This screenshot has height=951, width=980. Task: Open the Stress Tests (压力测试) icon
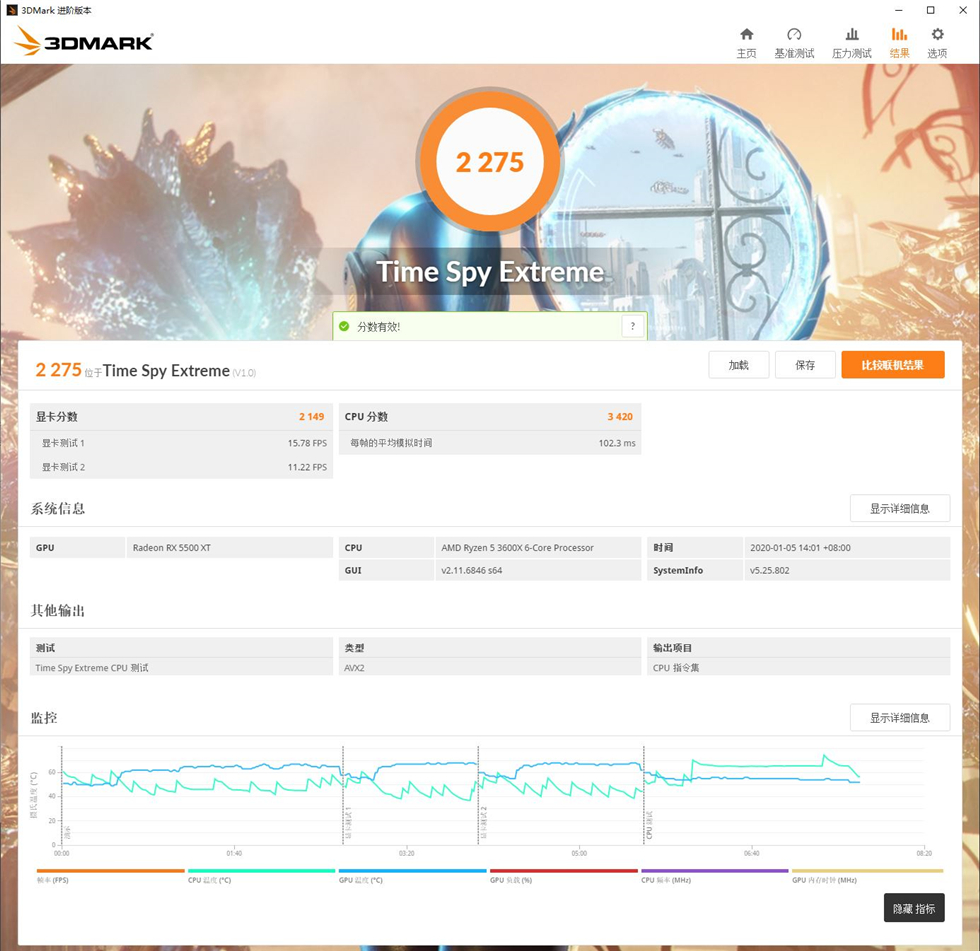click(x=851, y=35)
